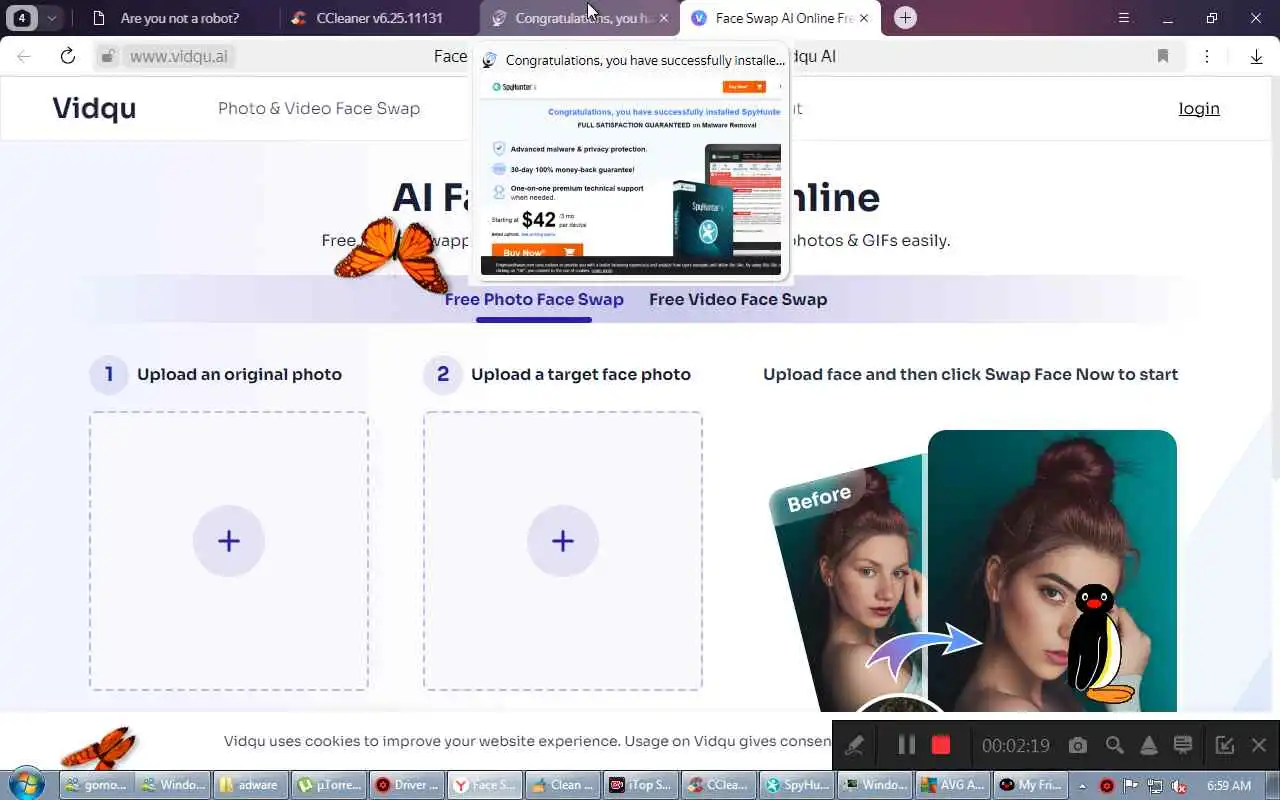Click the Before/after sample image
This screenshot has height=800, width=1280.
tap(972, 570)
